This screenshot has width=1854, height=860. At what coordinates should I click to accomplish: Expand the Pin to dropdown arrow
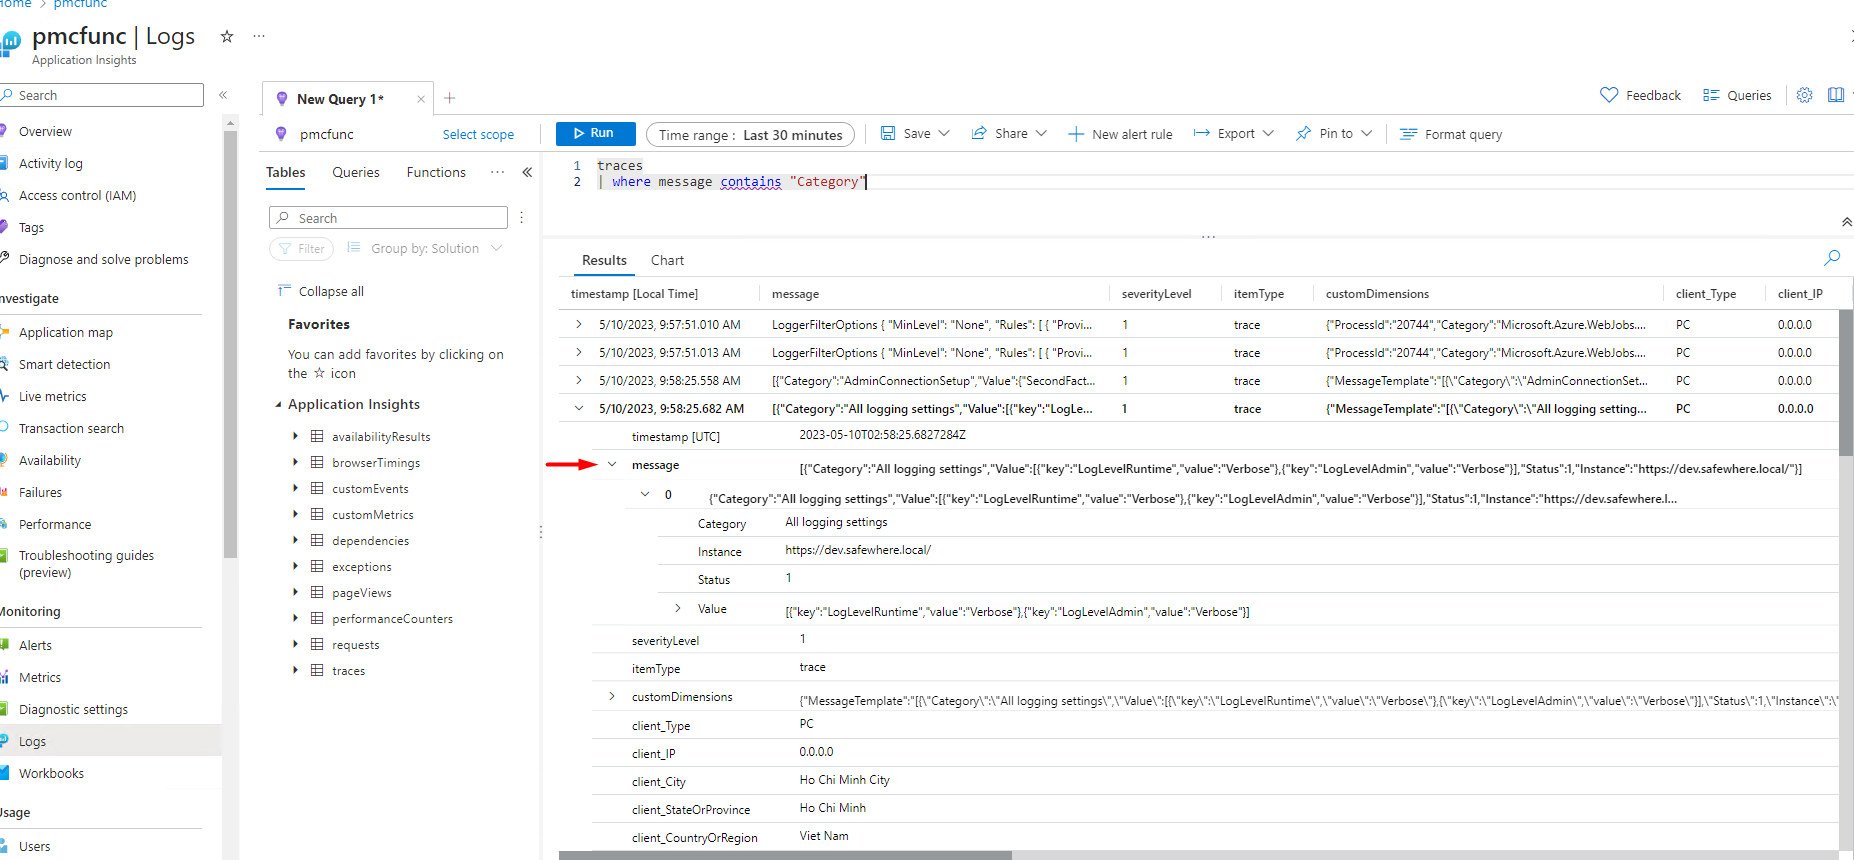1367,133
